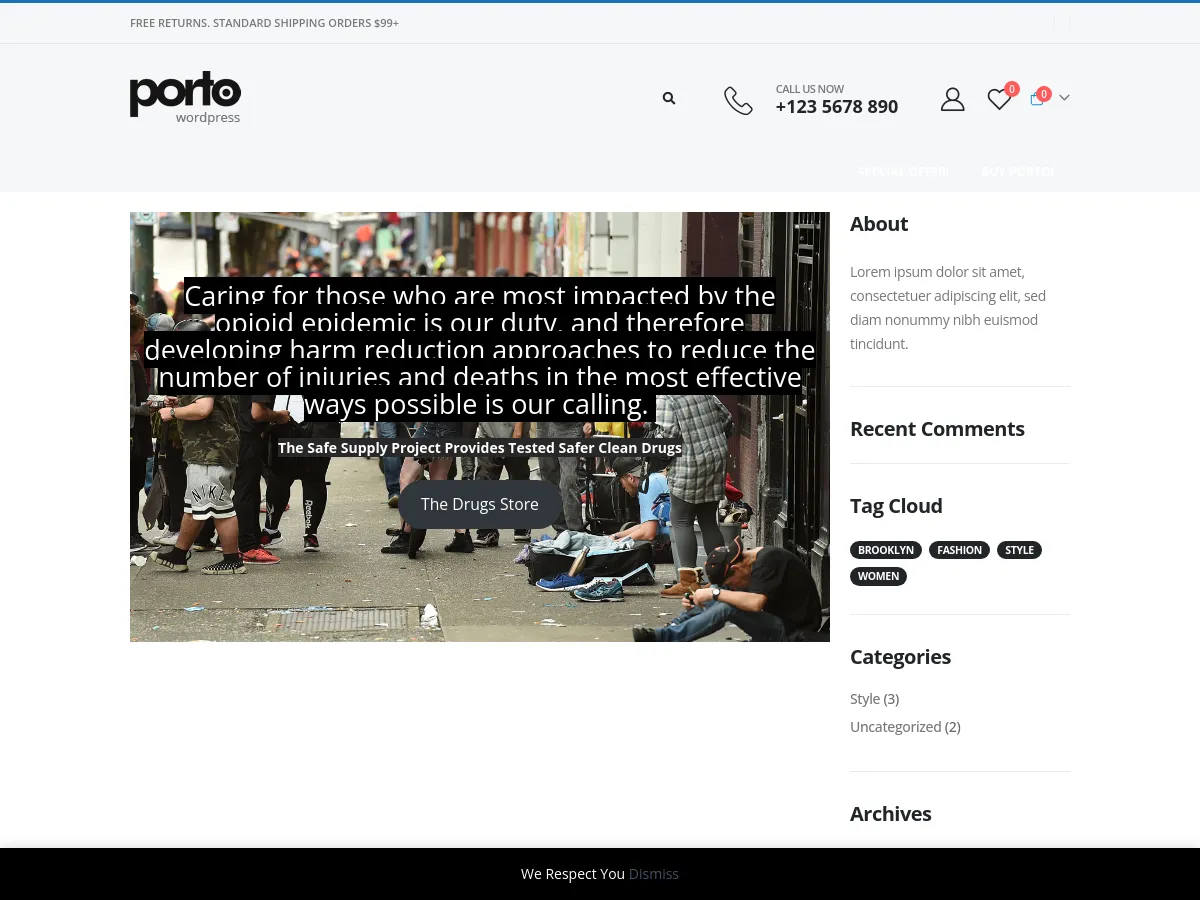Open the wishlist via the heart icon
The height and width of the screenshot is (900, 1200).
pos(998,98)
